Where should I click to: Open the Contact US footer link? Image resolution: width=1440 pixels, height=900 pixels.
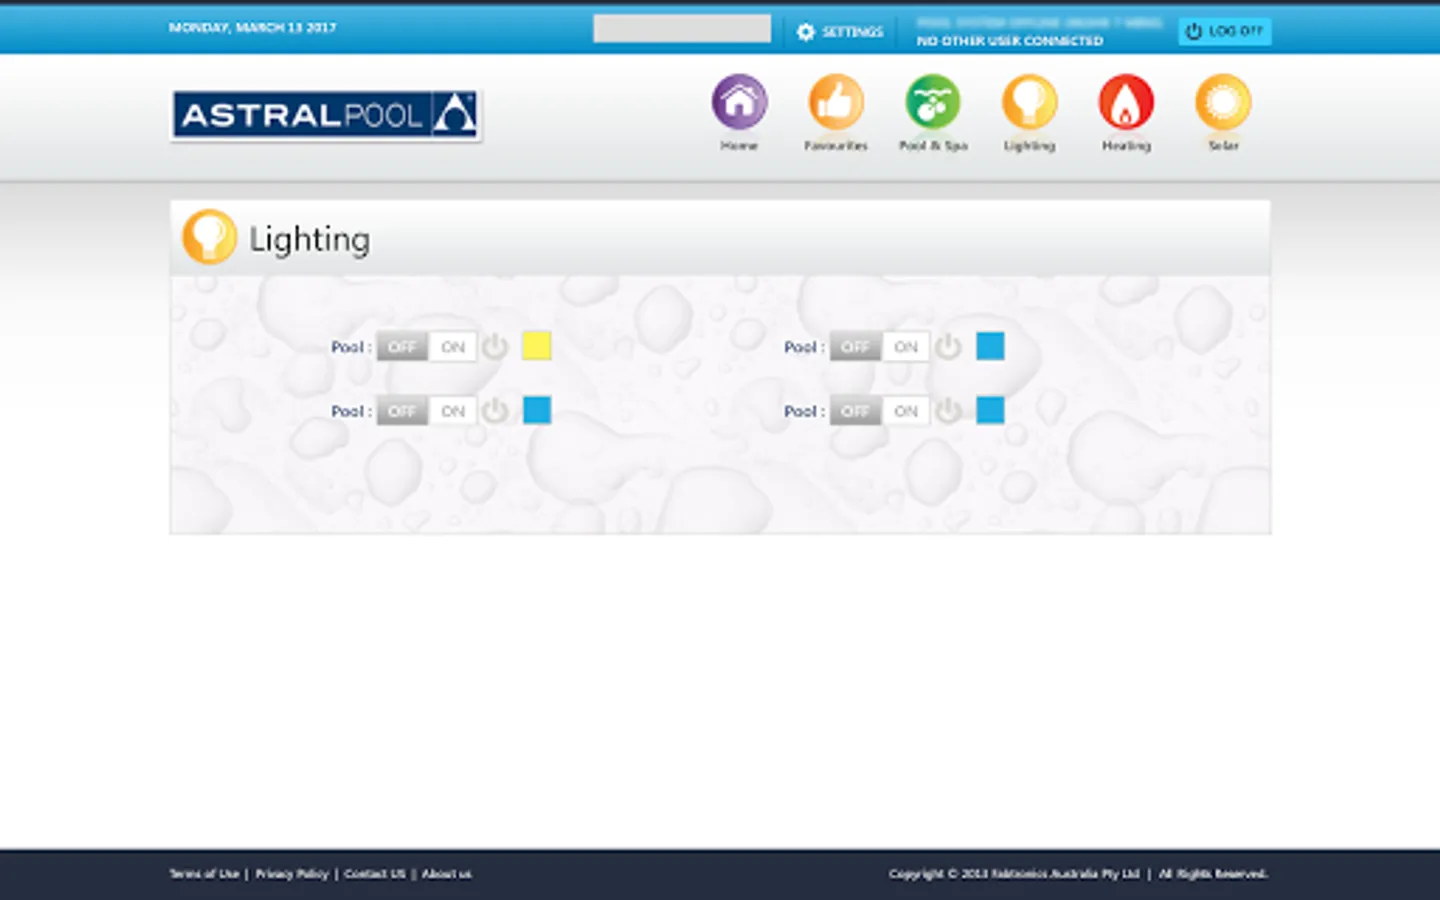point(375,874)
